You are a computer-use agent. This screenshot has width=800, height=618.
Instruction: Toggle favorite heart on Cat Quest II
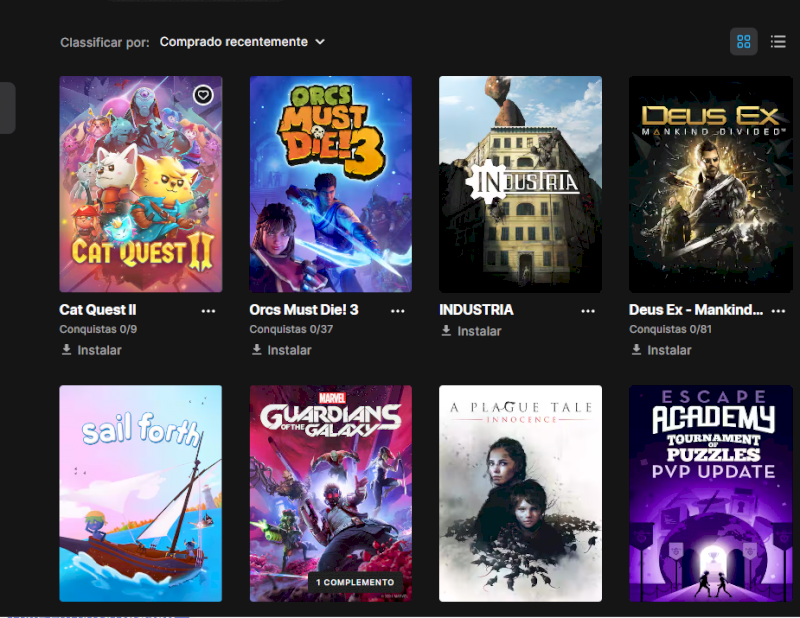tap(203, 95)
